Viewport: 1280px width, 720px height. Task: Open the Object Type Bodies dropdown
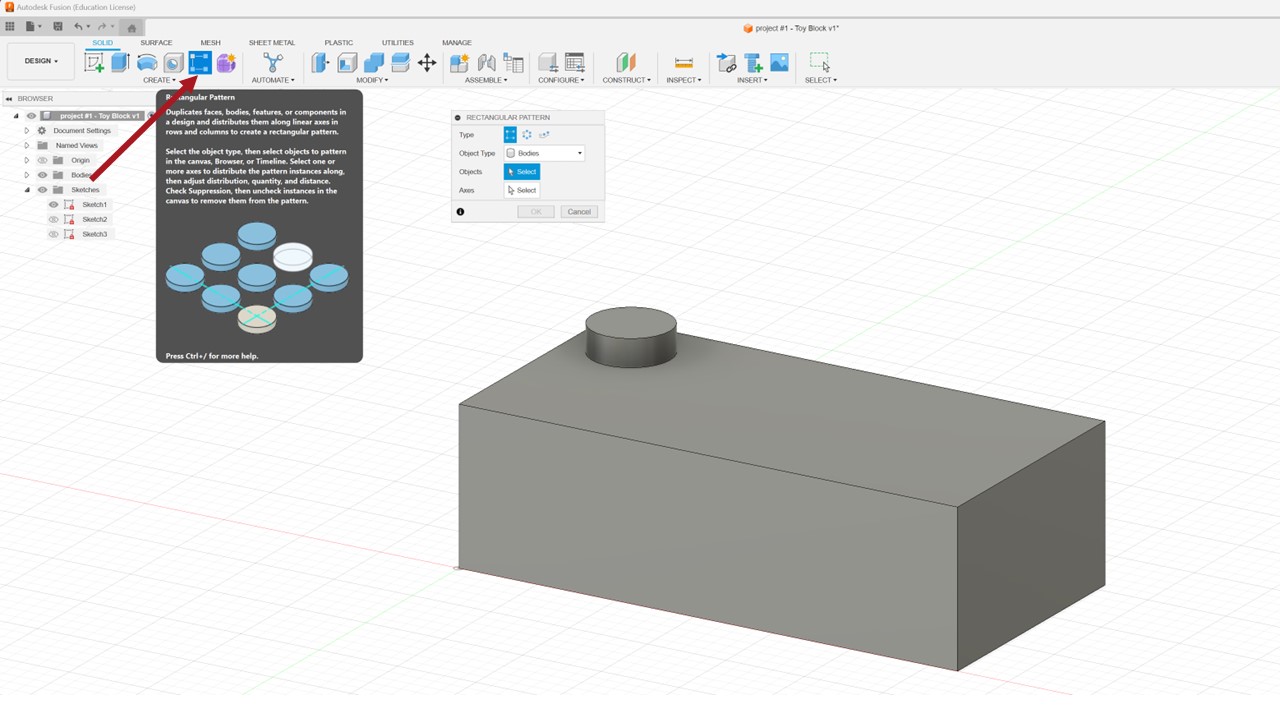click(x=544, y=153)
